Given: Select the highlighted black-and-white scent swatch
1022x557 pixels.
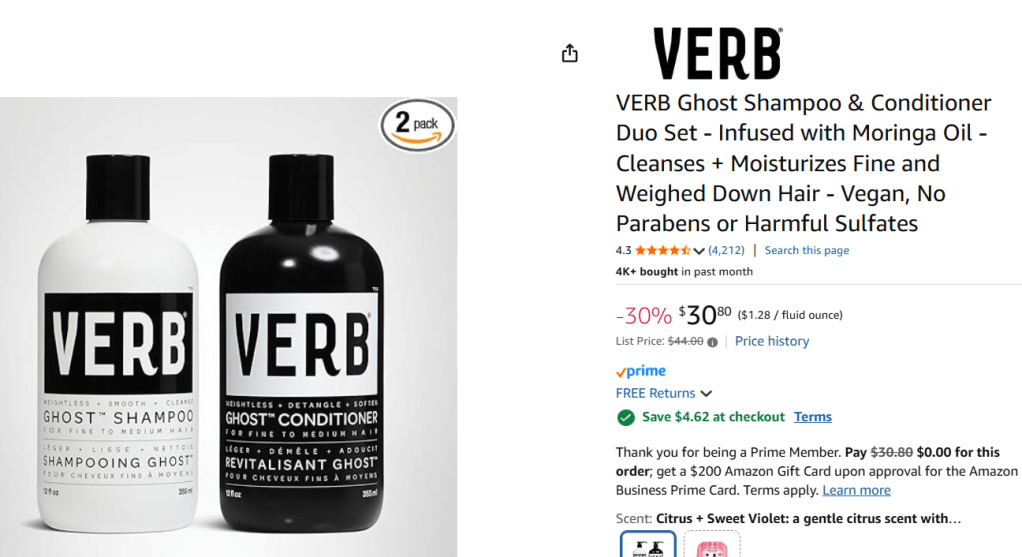Looking at the screenshot, I should 648,544.
